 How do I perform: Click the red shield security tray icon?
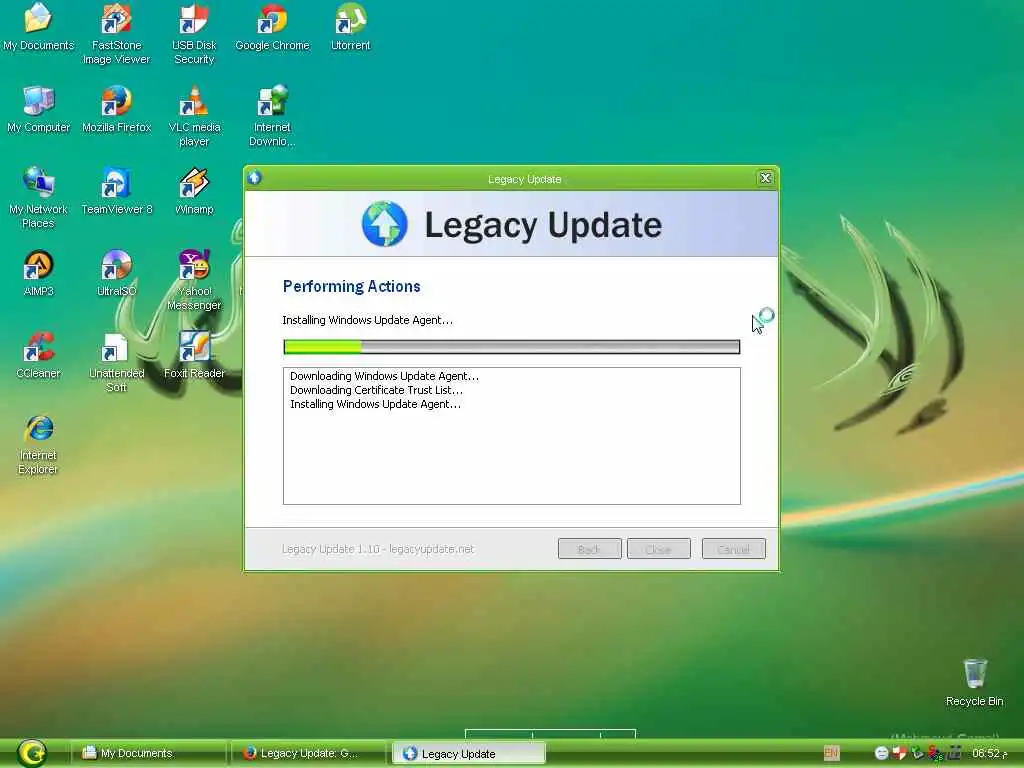point(899,753)
